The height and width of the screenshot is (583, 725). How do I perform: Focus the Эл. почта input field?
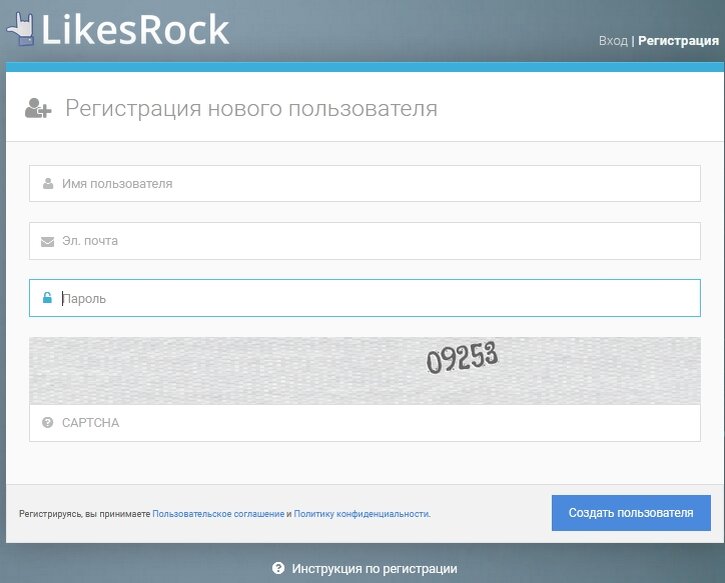click(x=365, y=241)
